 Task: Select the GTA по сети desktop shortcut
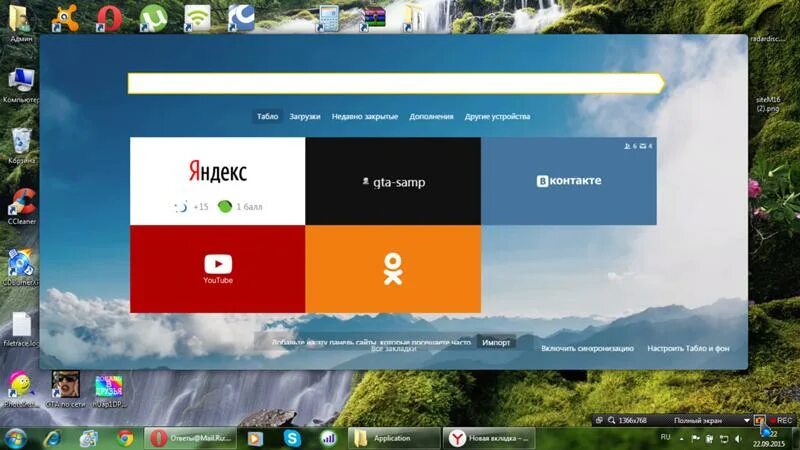[x=65, y=389]
